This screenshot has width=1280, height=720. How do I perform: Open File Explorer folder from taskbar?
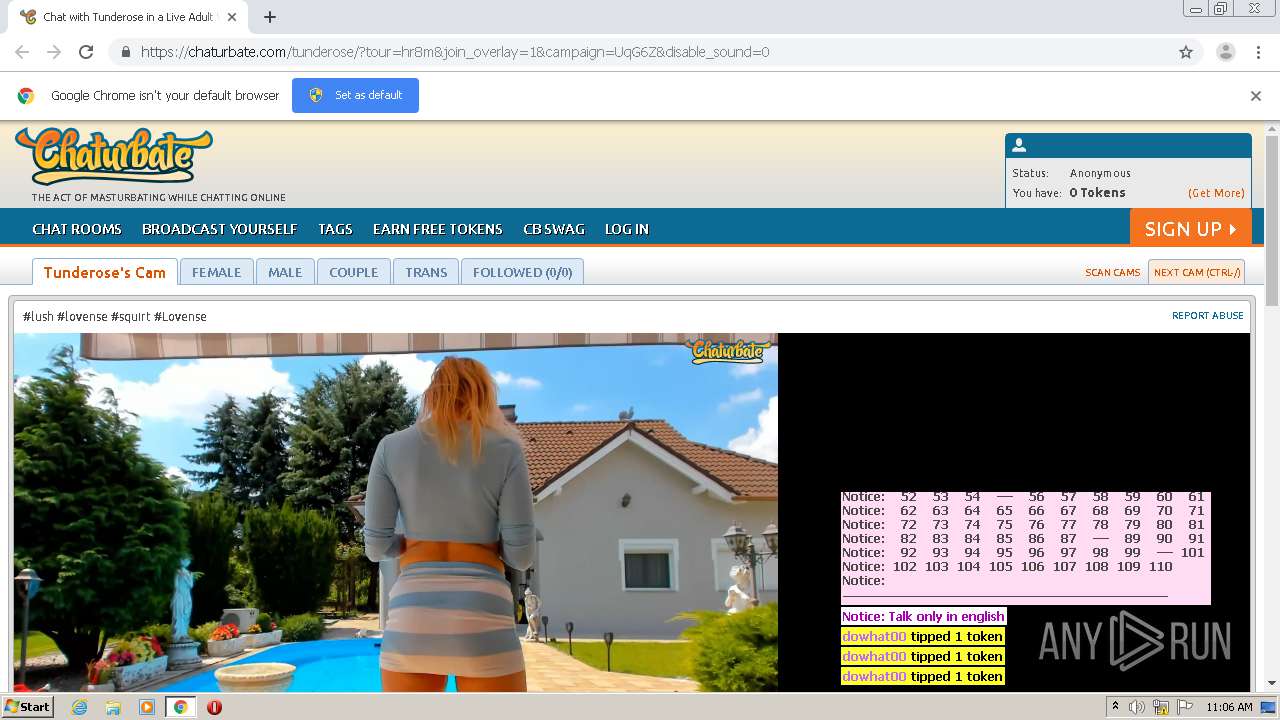[x=113, y=707]
